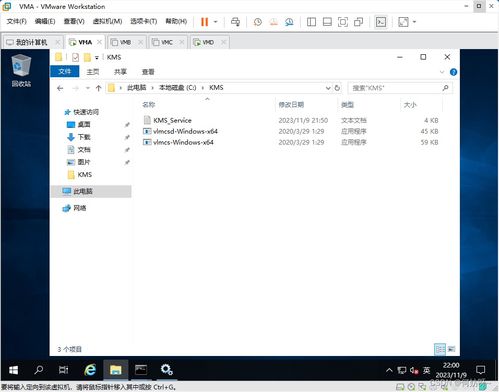Switch to details view icon in status bar
The height and width of the screenshot is (392, 499).
pyautogui.click(x=440, y=349)
